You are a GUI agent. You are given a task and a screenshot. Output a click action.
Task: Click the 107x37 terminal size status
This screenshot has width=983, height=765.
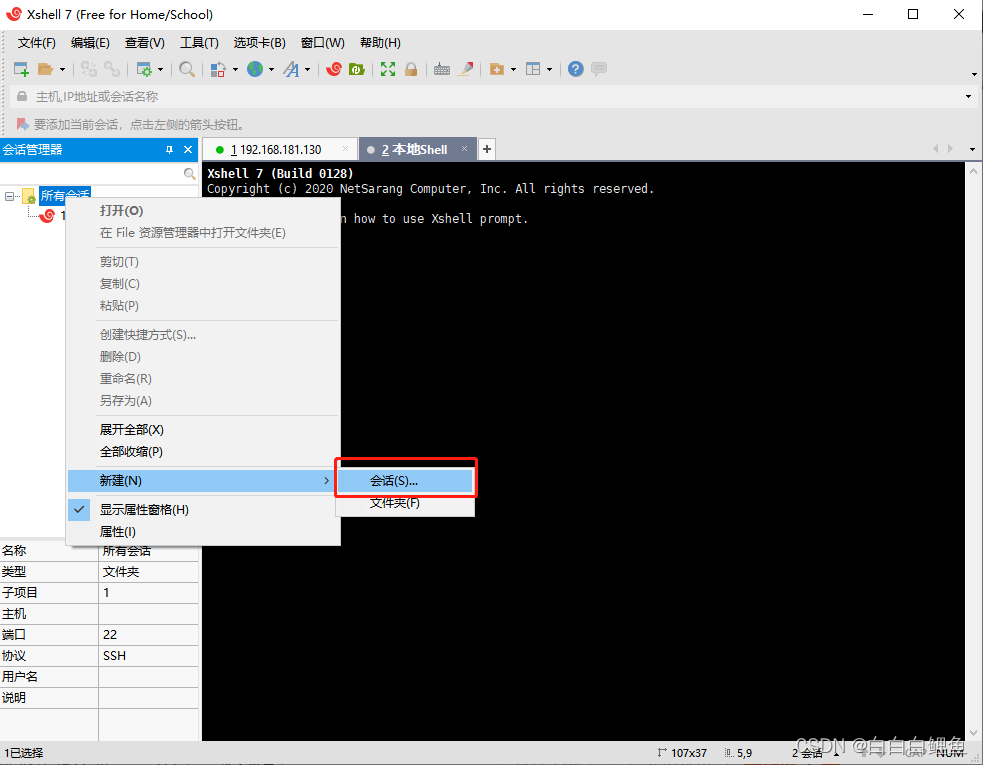click(682, 753)
